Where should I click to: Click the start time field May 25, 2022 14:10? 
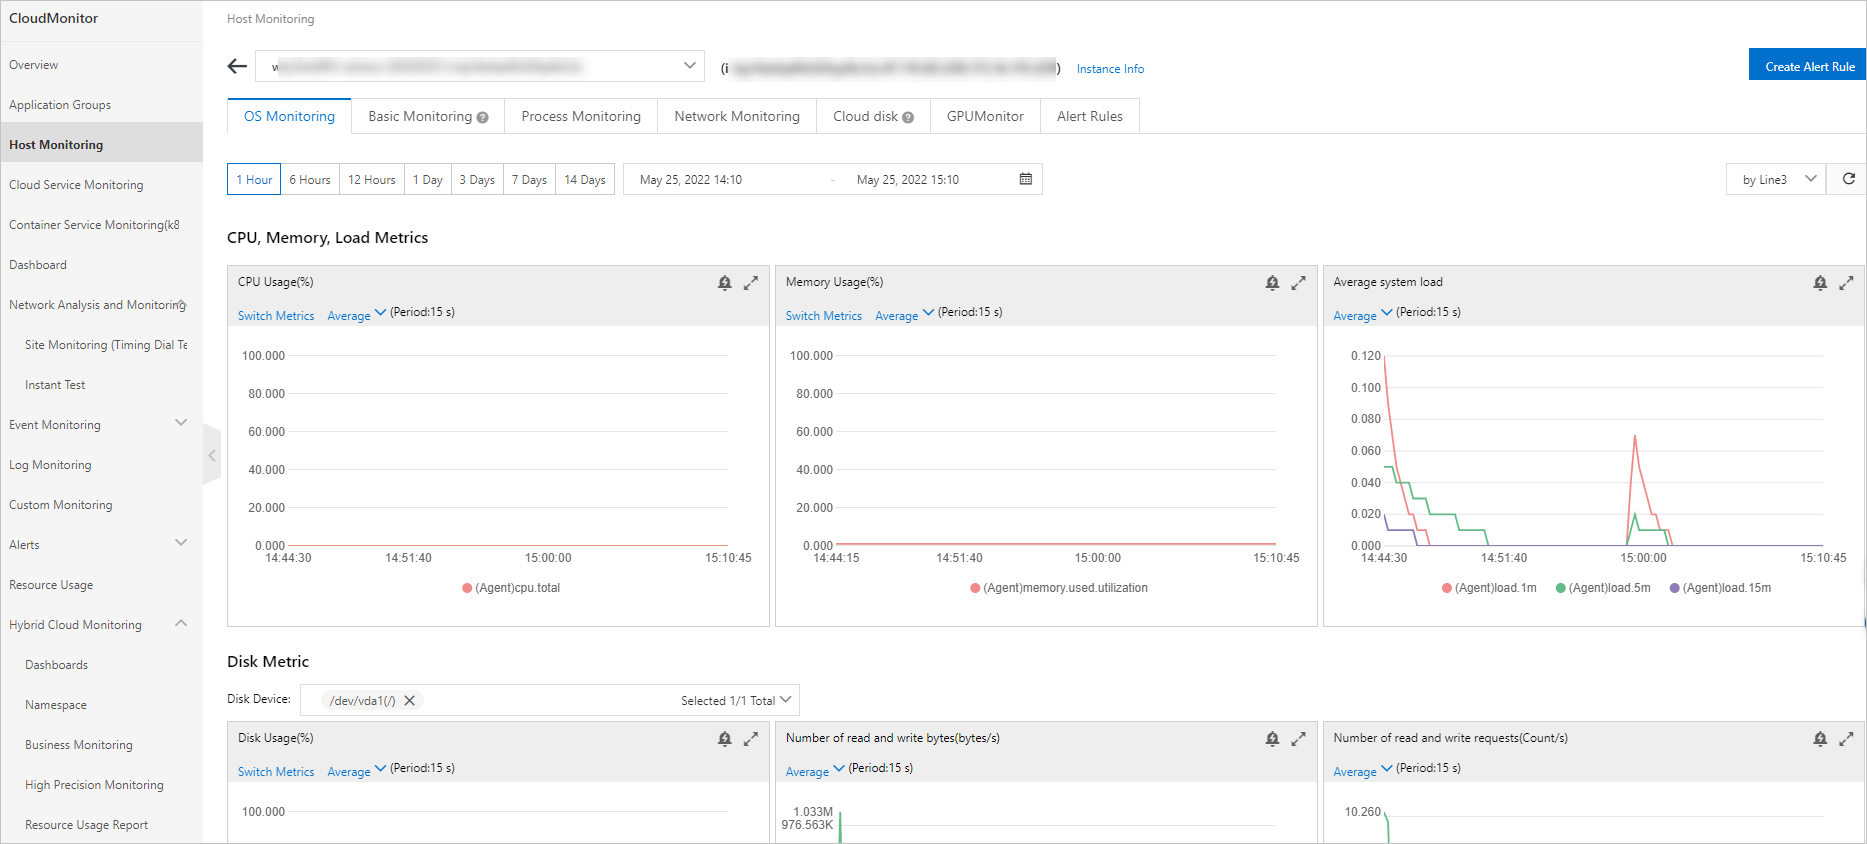[x=691, y=180]
